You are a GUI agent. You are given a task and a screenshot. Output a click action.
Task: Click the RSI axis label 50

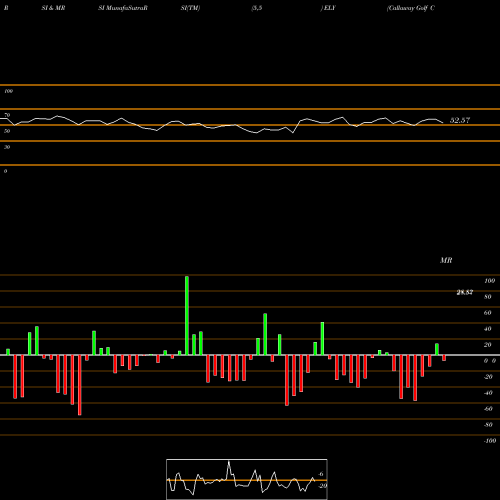tap(7, 131)
